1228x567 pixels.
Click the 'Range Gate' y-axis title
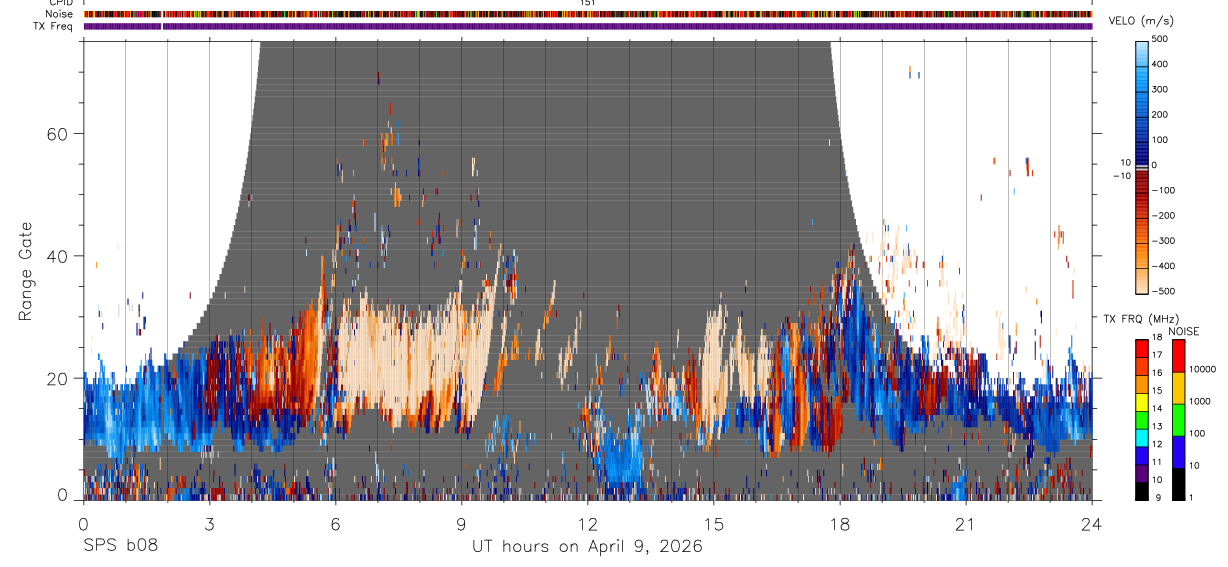(x=25, y=271)
